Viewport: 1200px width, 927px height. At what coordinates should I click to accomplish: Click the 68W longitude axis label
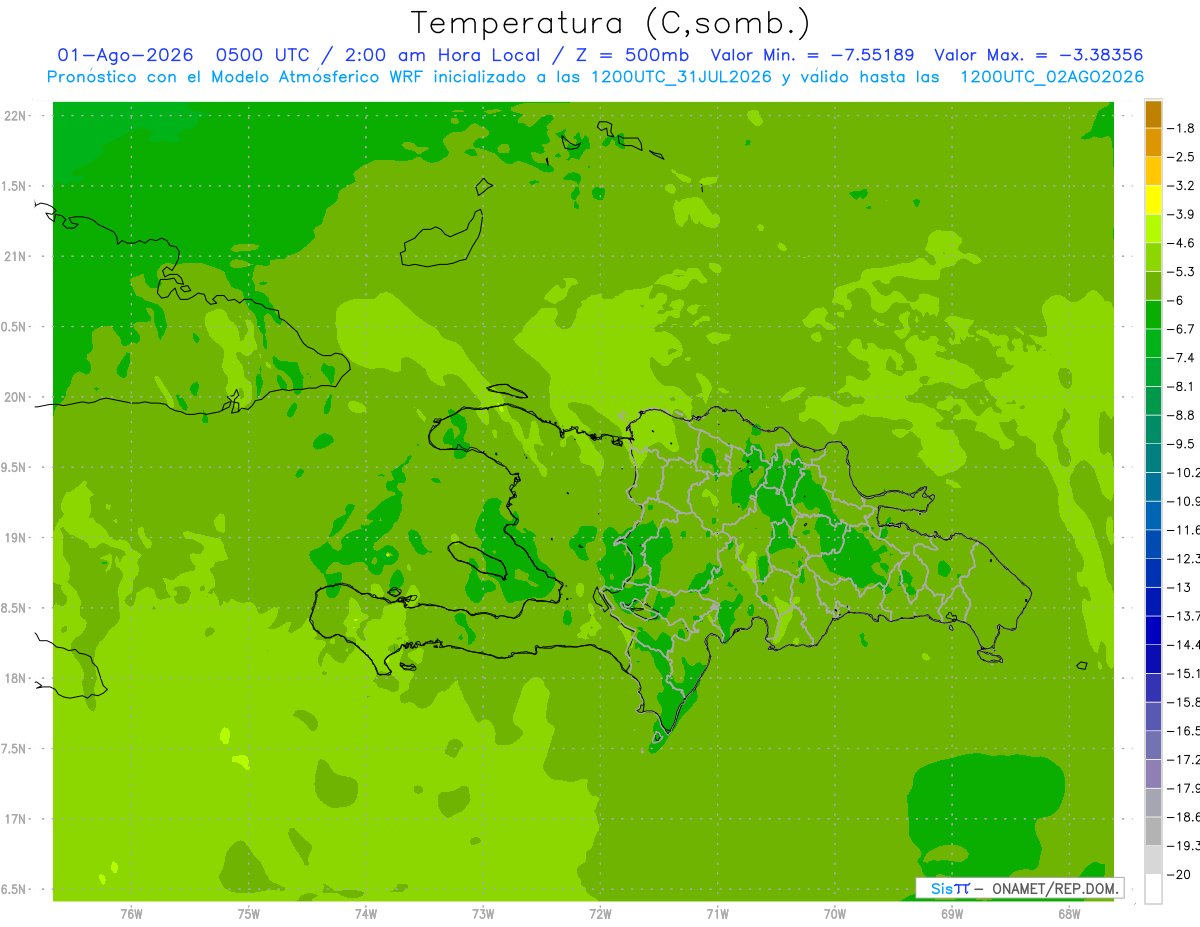(1069, 913)
